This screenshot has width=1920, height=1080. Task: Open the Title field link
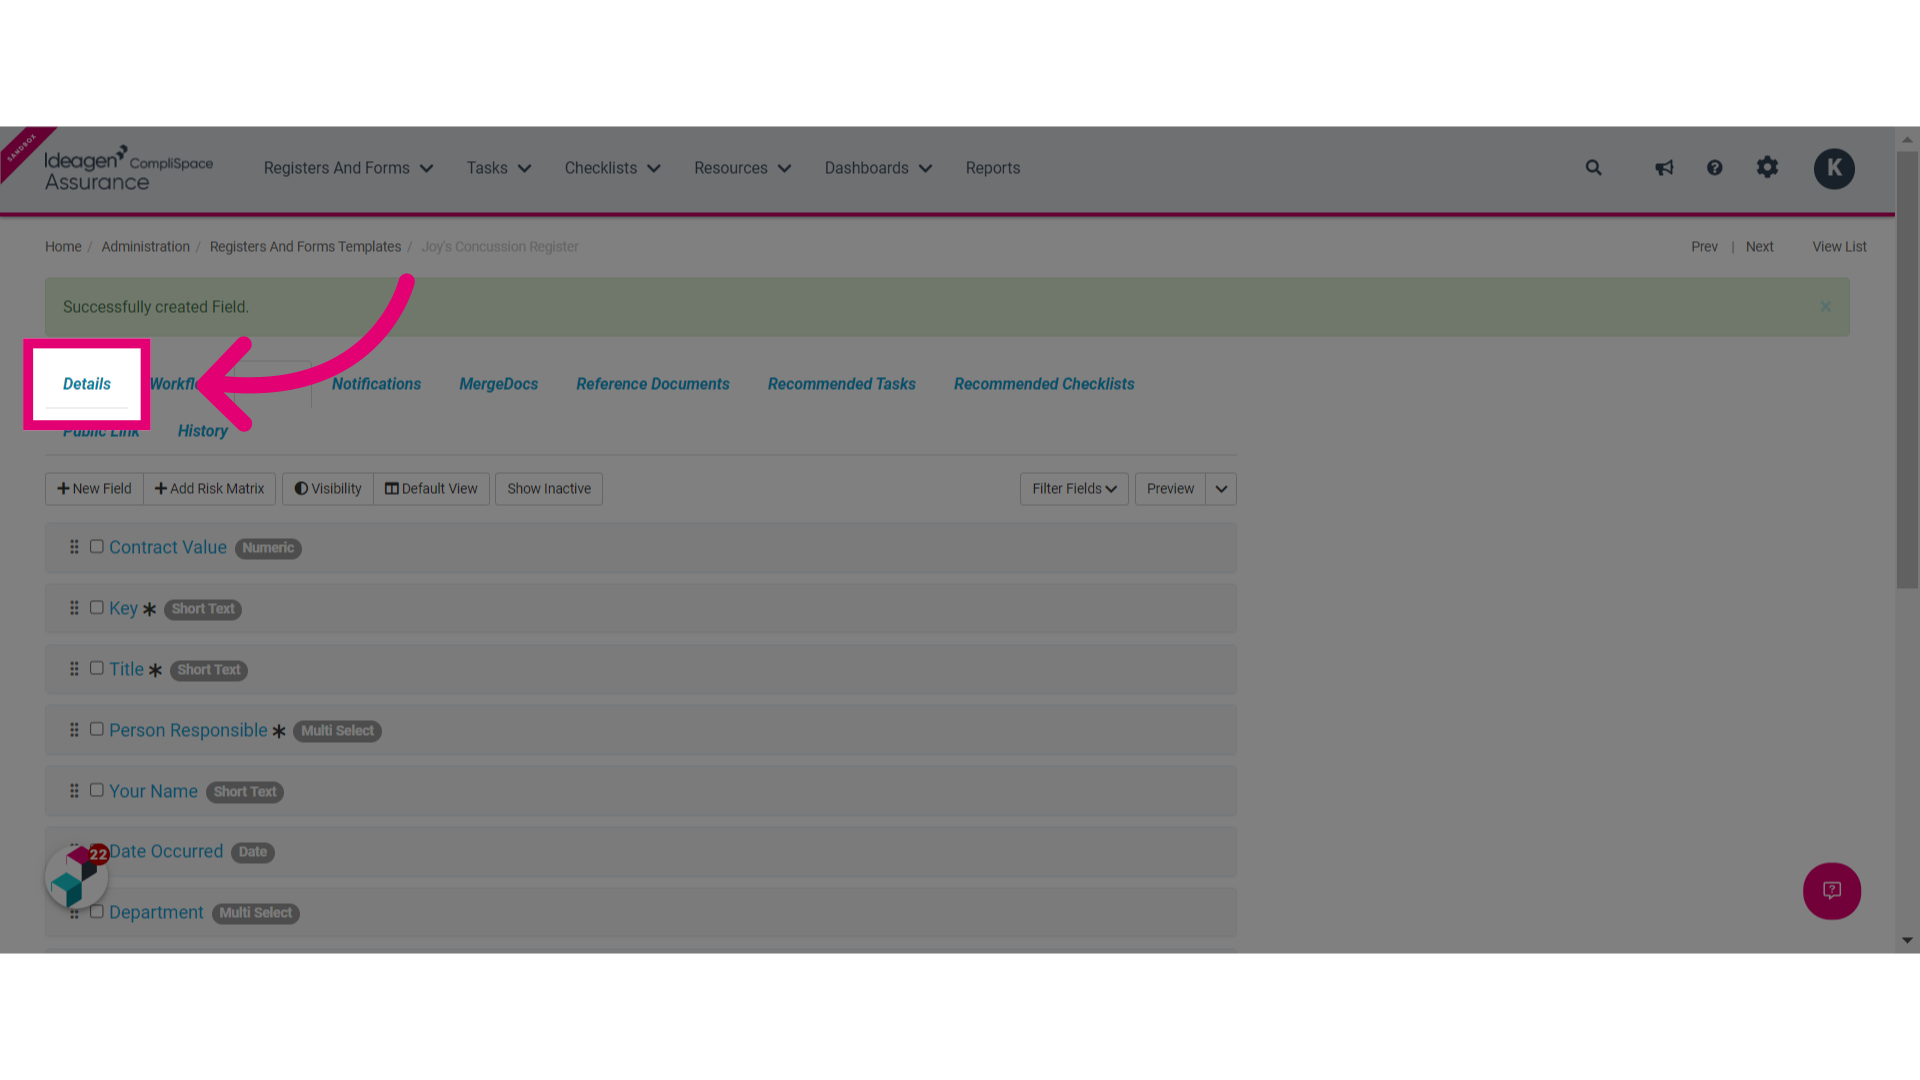126,669
